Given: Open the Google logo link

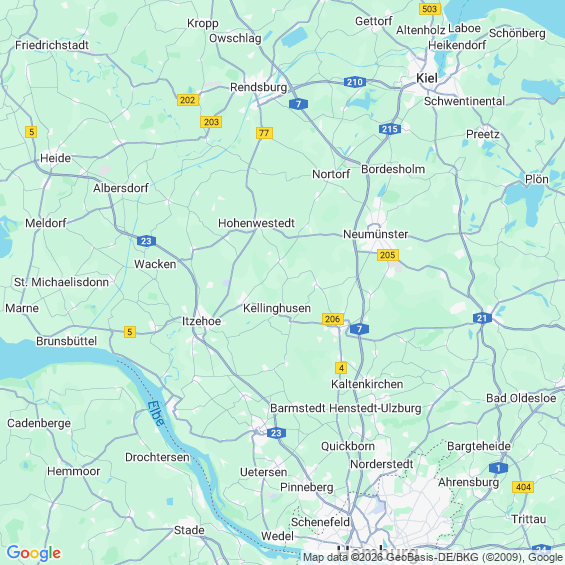Looking at the screenshot, I should [x=34, y=553].
